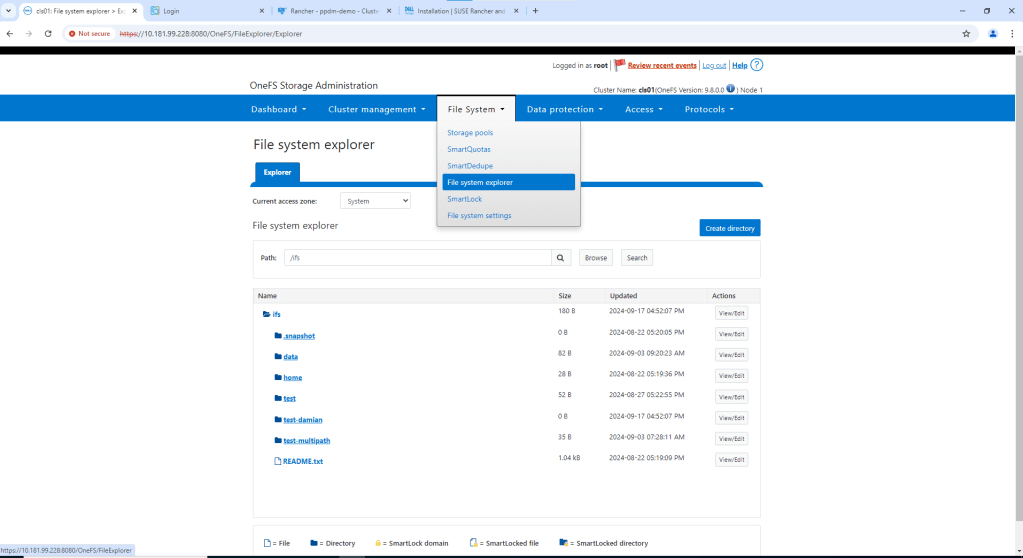Click the Help question mark icon
Viewport: 1023px width, 558px height.
click(757, 65)
